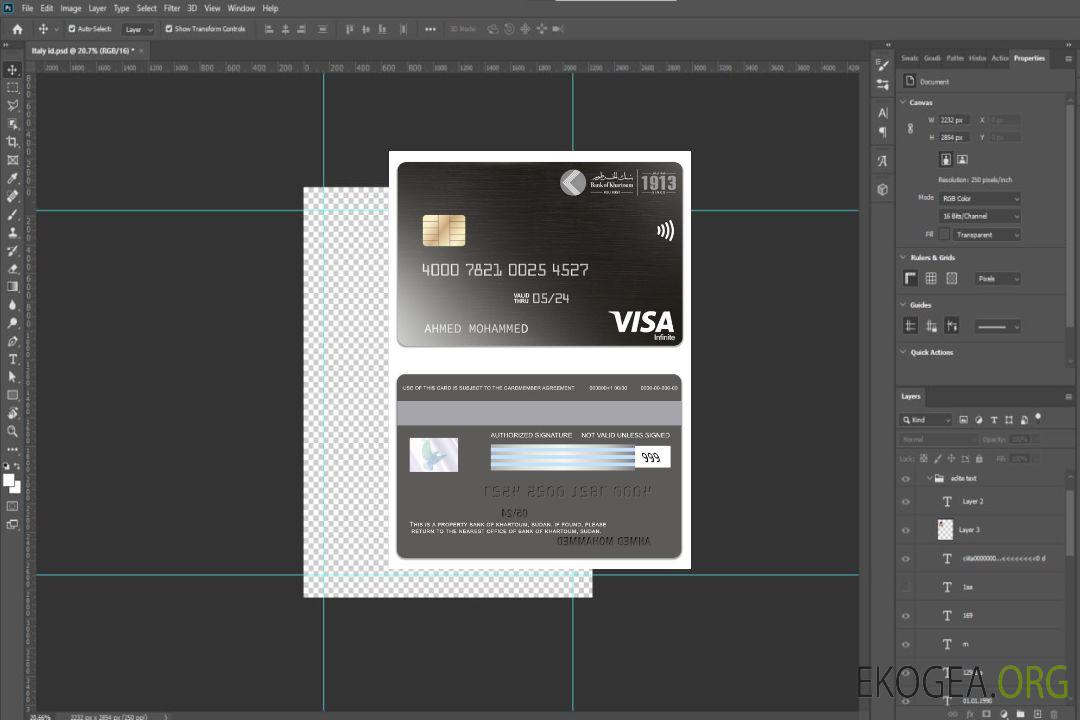Toggle the Auto-Select checkbox
1080x720 pixels.
click(72, 29)
